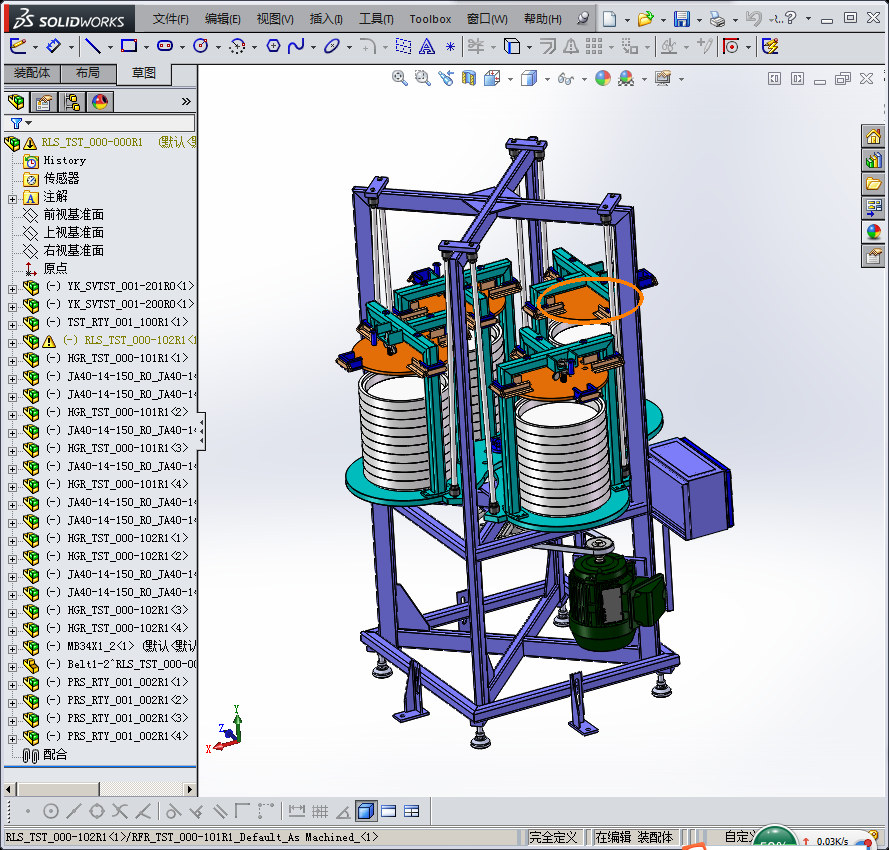The width and height of the screenshot is (889, 850).
Task: Open the Design Library task pane icon
Action: tap(873, 160)
